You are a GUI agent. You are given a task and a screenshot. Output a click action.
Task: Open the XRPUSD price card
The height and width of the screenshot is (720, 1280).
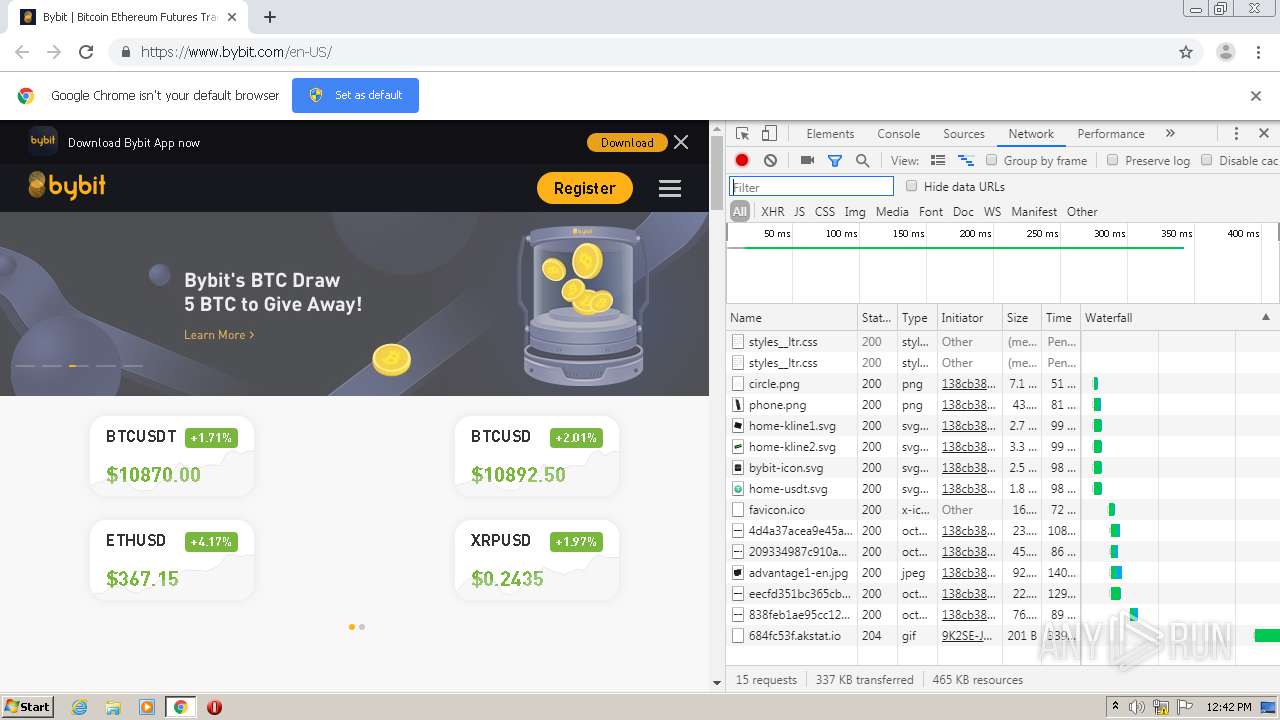point(537,560)
